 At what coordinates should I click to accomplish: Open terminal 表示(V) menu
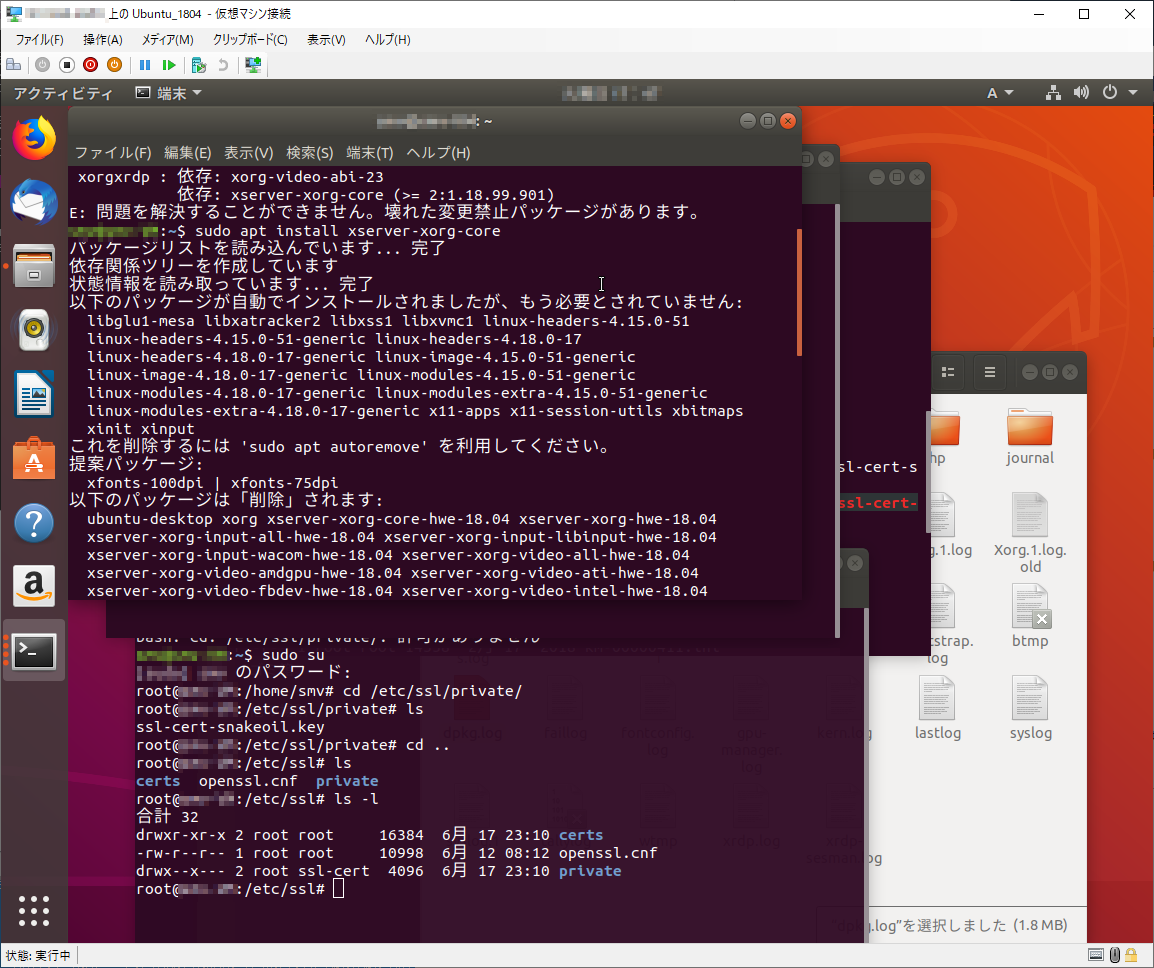click(248, 152)
